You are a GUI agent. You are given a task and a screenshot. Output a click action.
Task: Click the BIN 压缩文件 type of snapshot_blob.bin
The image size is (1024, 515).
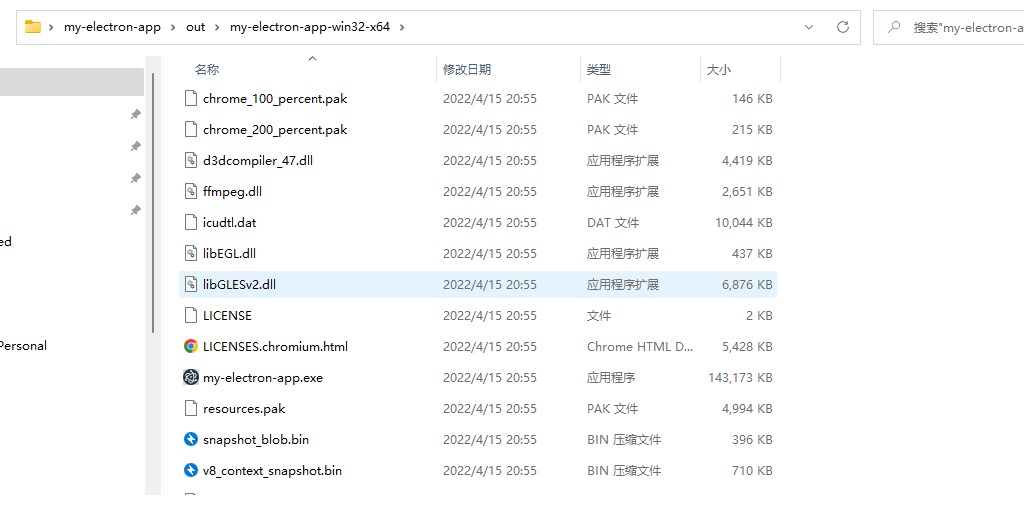(x=624, y=439)
